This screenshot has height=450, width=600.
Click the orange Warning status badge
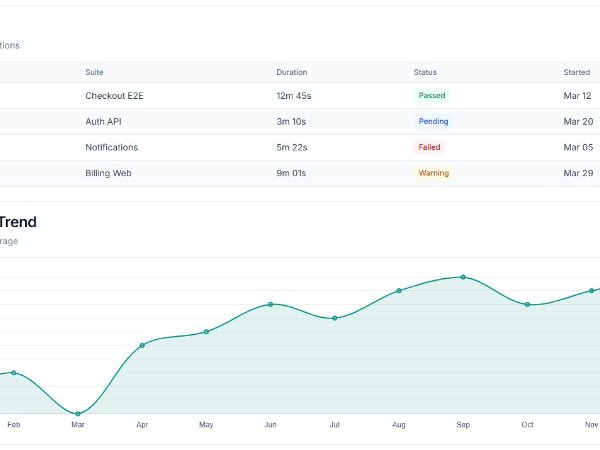[x=433, y=173]
